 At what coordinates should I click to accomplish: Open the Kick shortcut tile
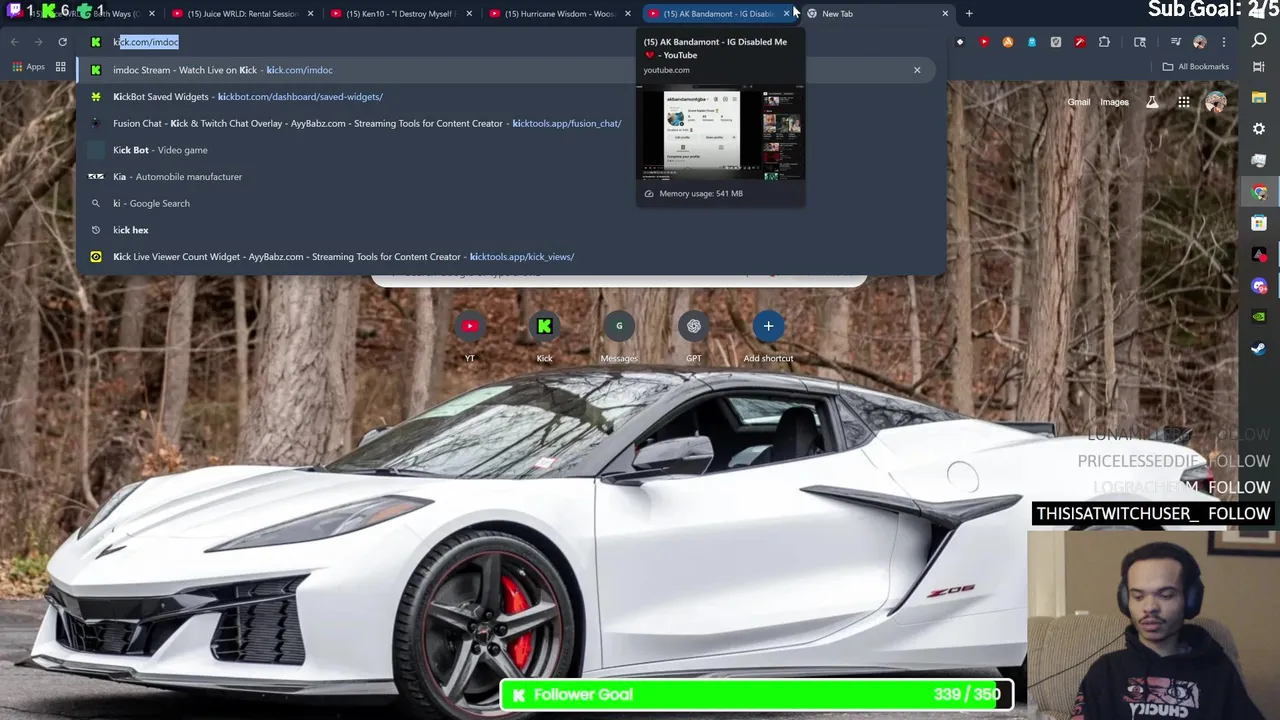[x=544, y=337]
